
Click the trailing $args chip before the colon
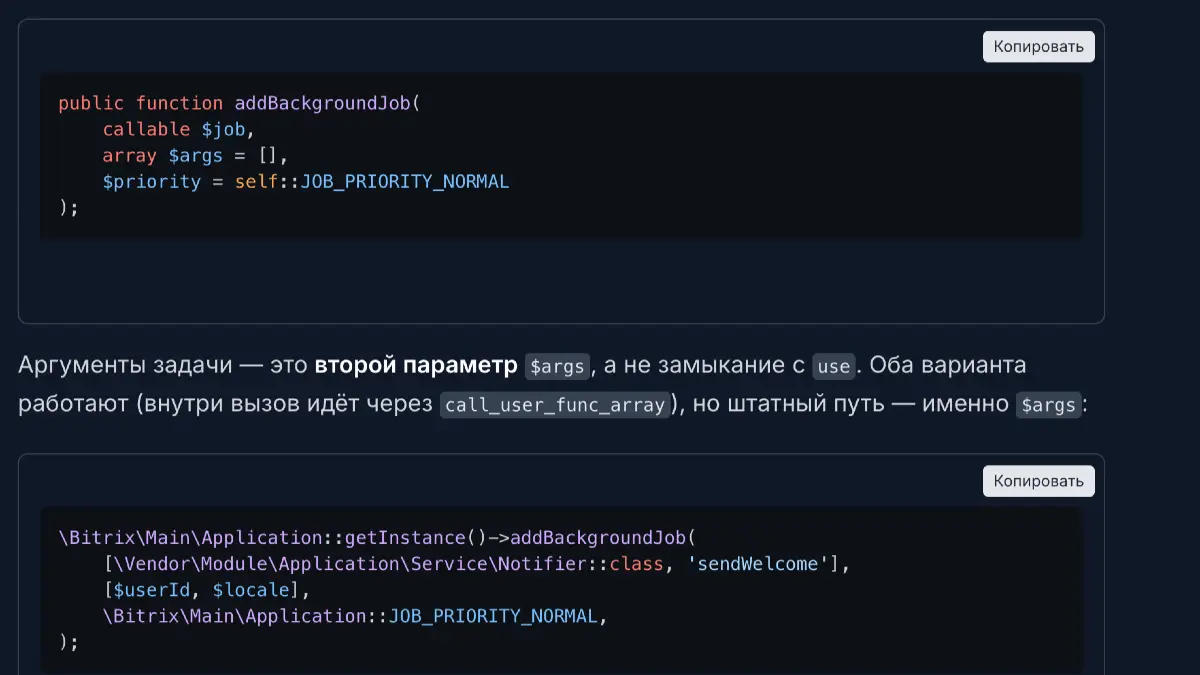pos(1048,404)
